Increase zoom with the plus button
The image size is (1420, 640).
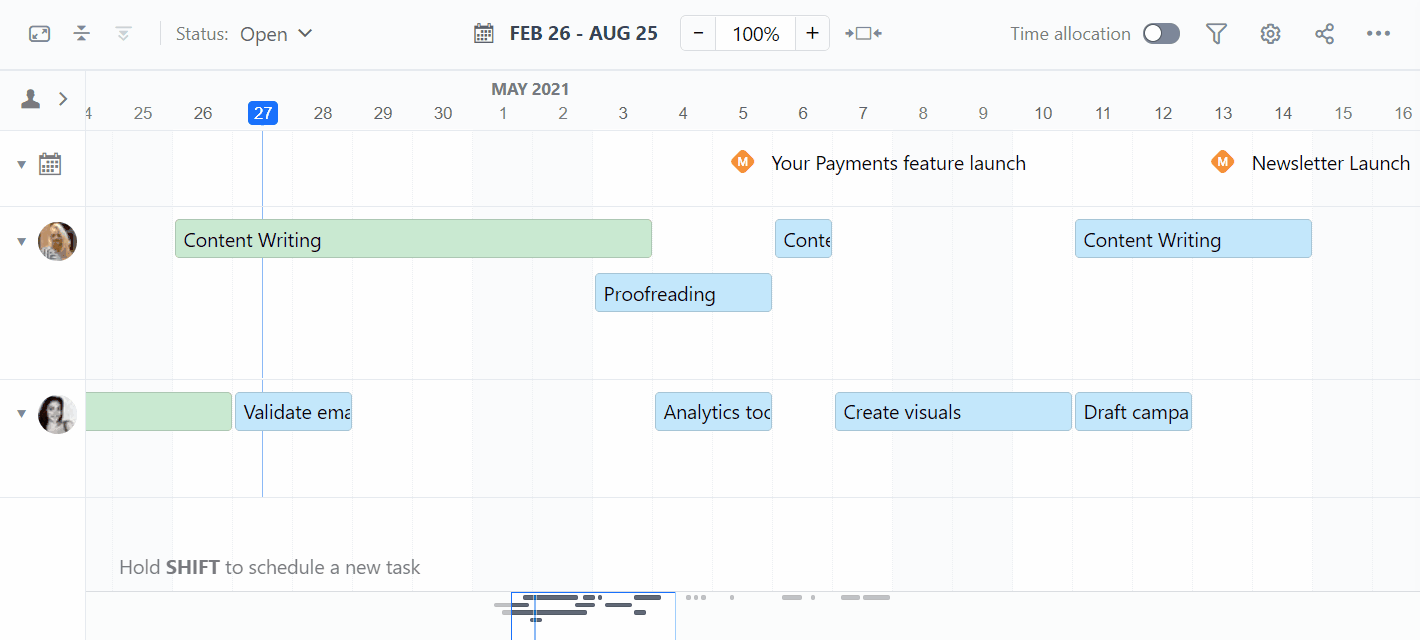pos(812,34)
